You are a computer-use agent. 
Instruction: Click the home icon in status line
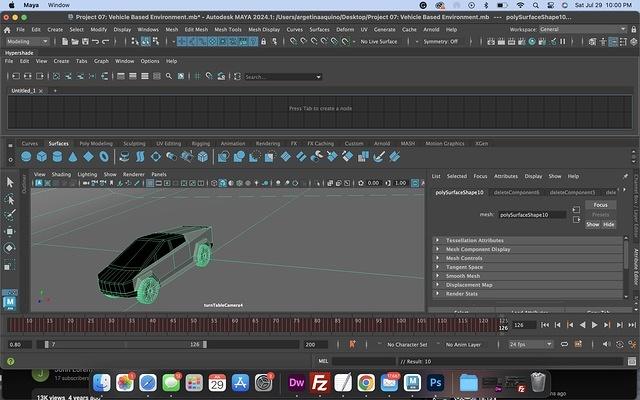(7, 30)
